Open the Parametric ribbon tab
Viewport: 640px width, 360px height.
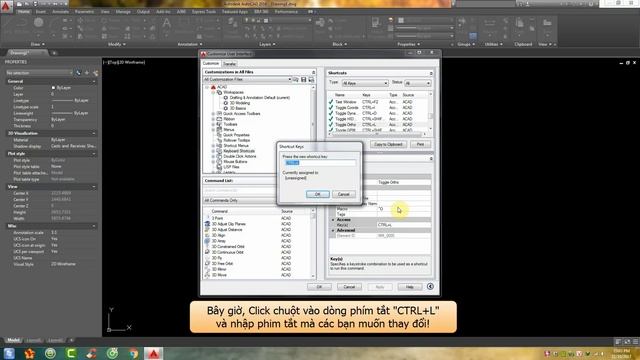tap(84, 12)
